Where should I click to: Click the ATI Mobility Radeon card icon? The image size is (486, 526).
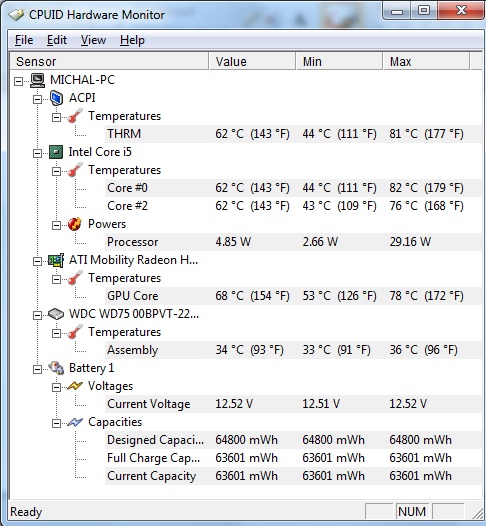(x=56, y=260)
